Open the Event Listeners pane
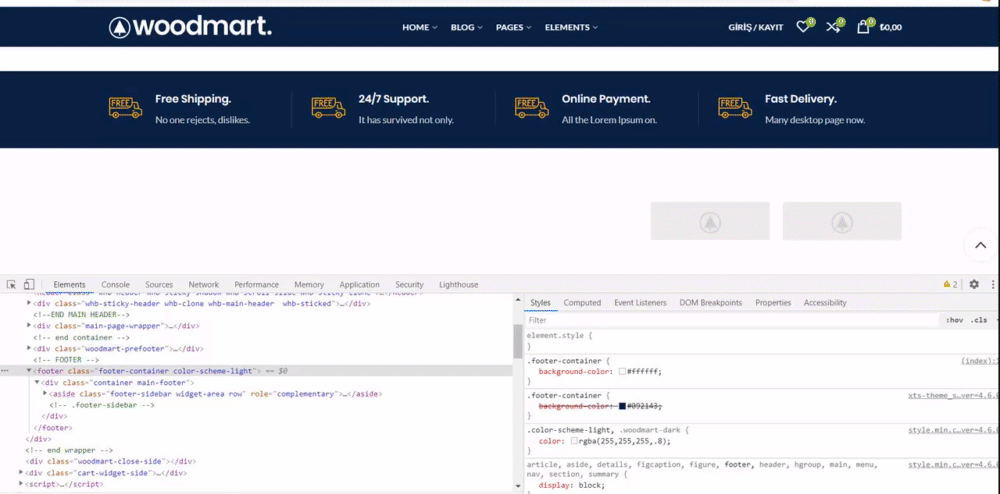Viewport: 1000px width, 494px height. (640, 303)
